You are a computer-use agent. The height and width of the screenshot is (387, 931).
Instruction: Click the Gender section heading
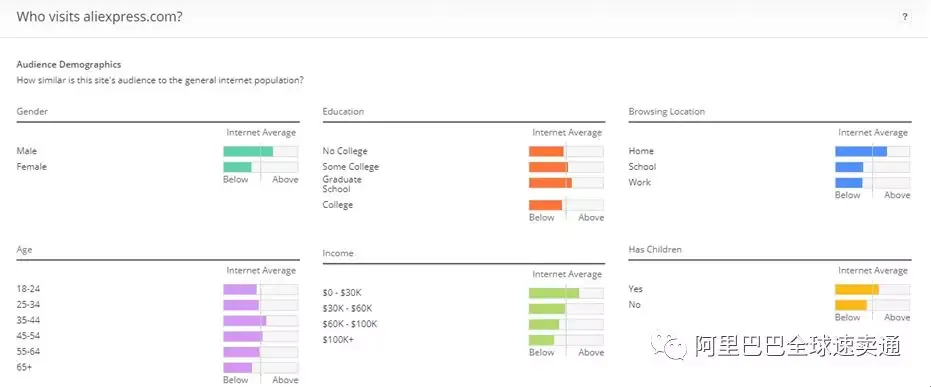[x=32, y=112]
